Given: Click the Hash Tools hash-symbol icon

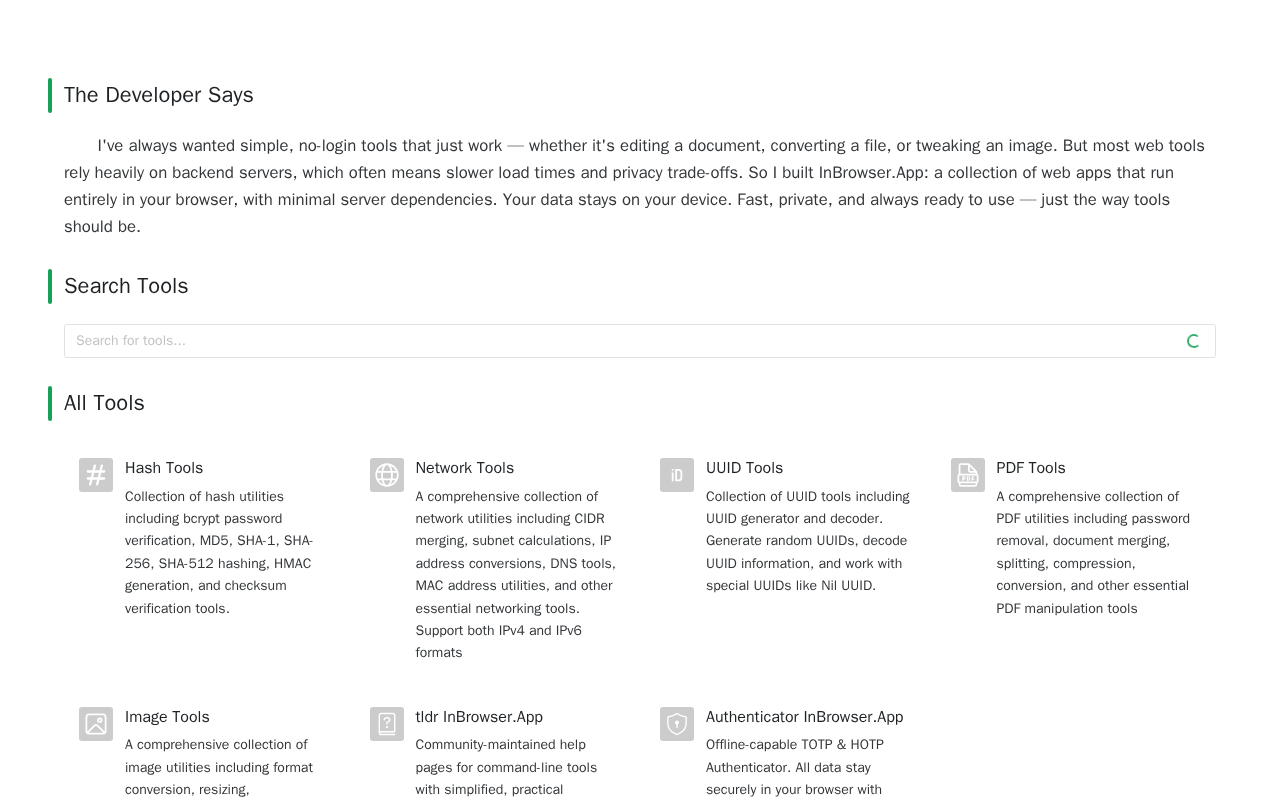Looking at the screenshot, I should point(96,475).
